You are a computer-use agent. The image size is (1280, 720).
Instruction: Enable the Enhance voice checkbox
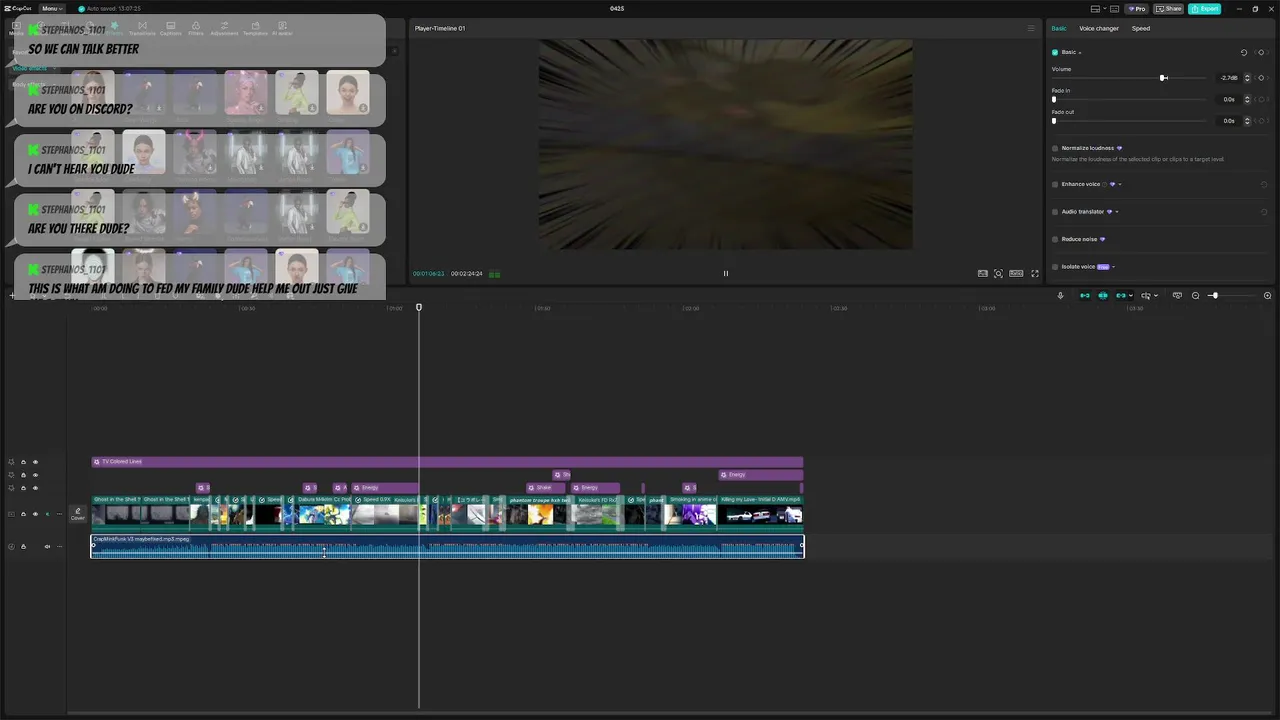click(1055, 184)
